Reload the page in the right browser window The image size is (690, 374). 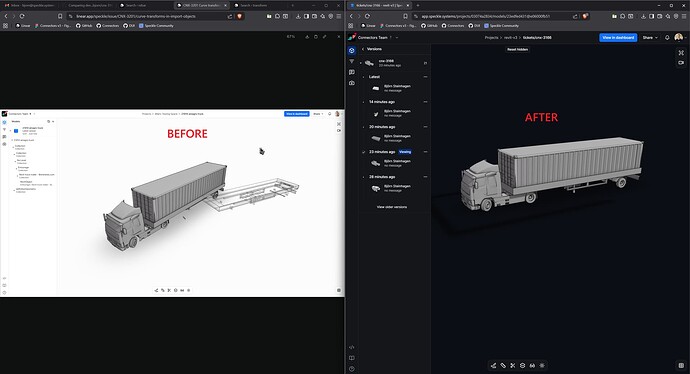[367, 16]
